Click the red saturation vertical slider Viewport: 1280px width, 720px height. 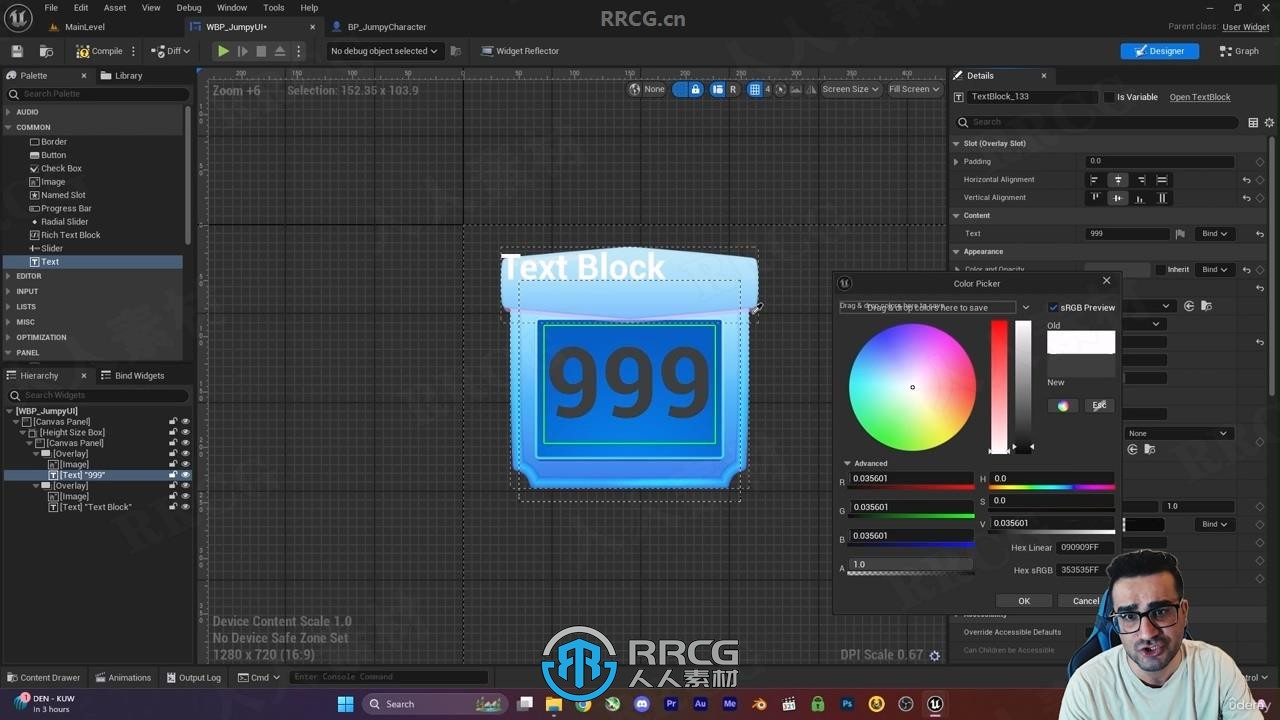point(999,387)
